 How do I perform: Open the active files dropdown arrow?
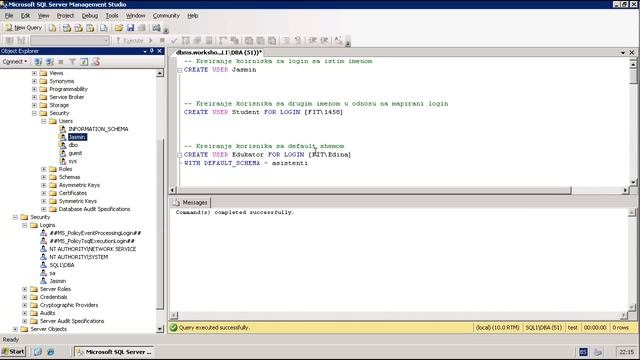(623, 53)
